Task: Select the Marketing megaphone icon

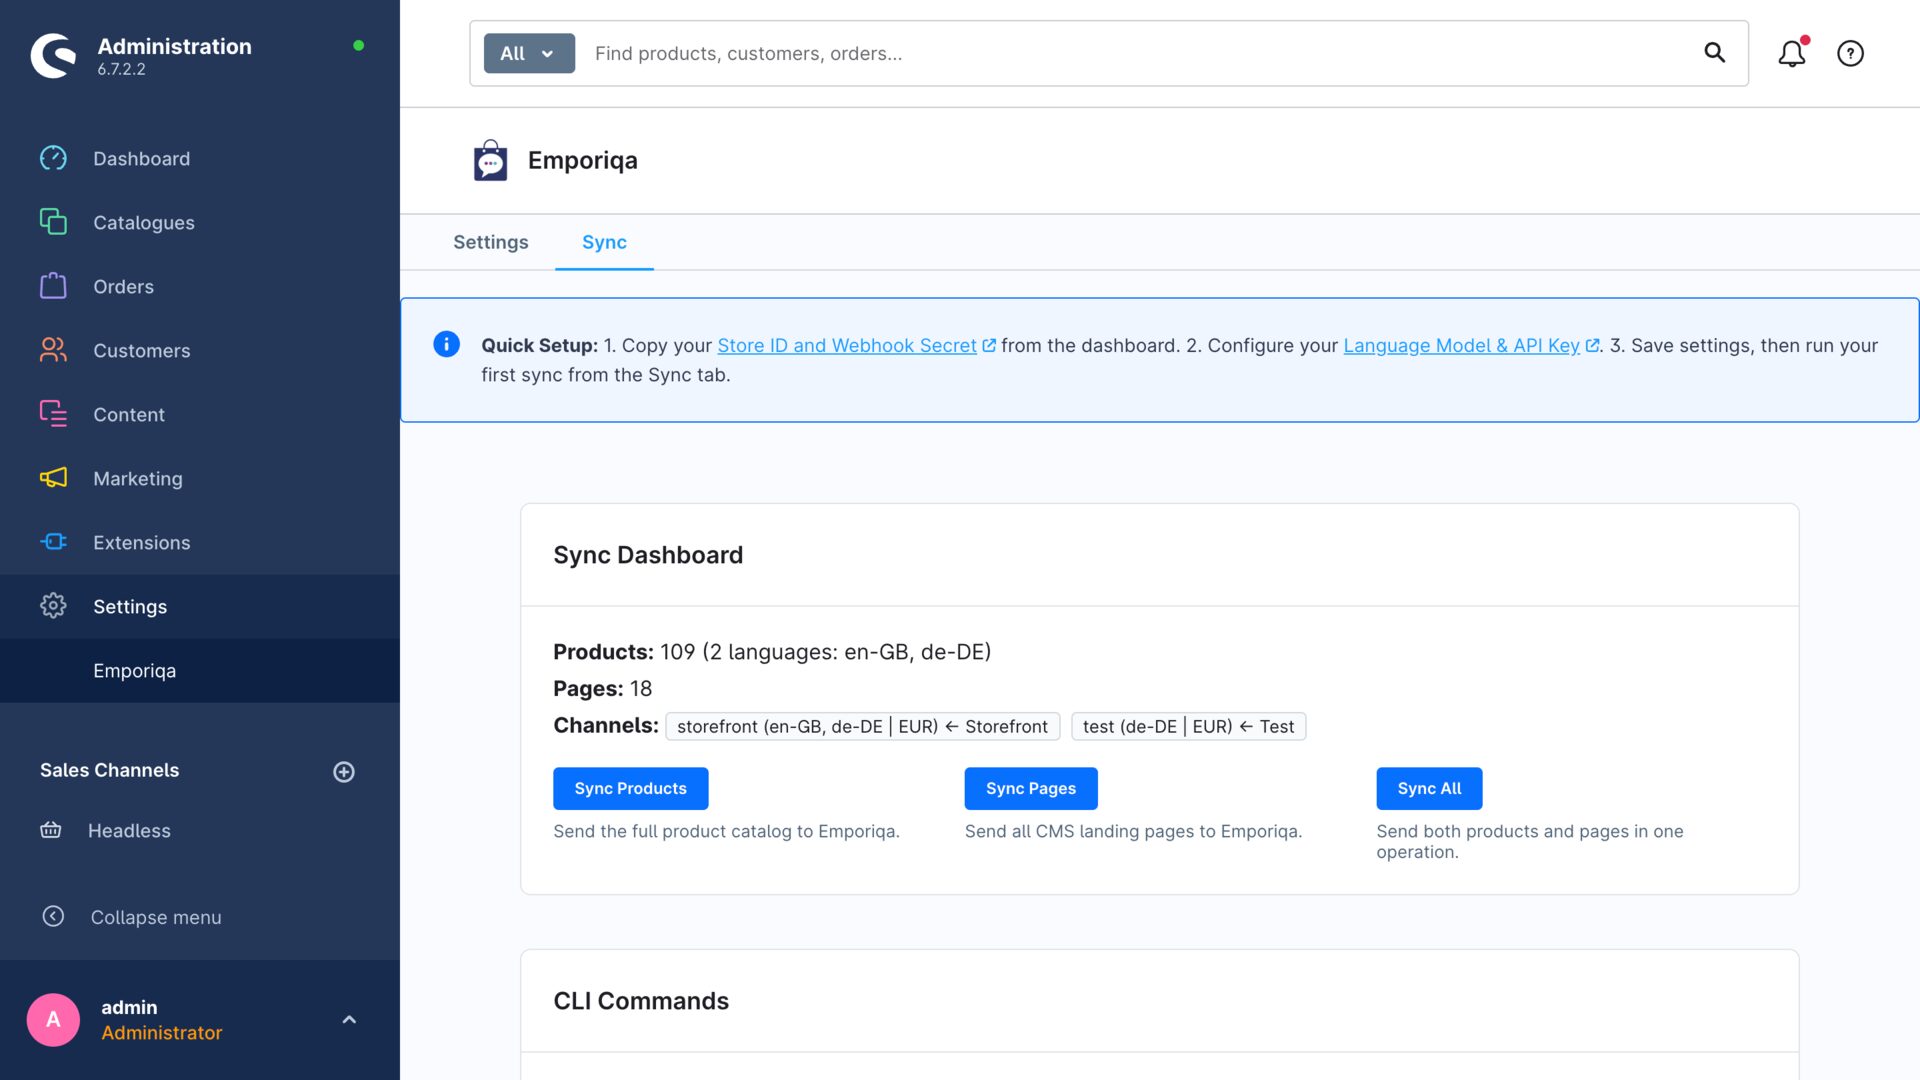Action: (x=53, y=478)
